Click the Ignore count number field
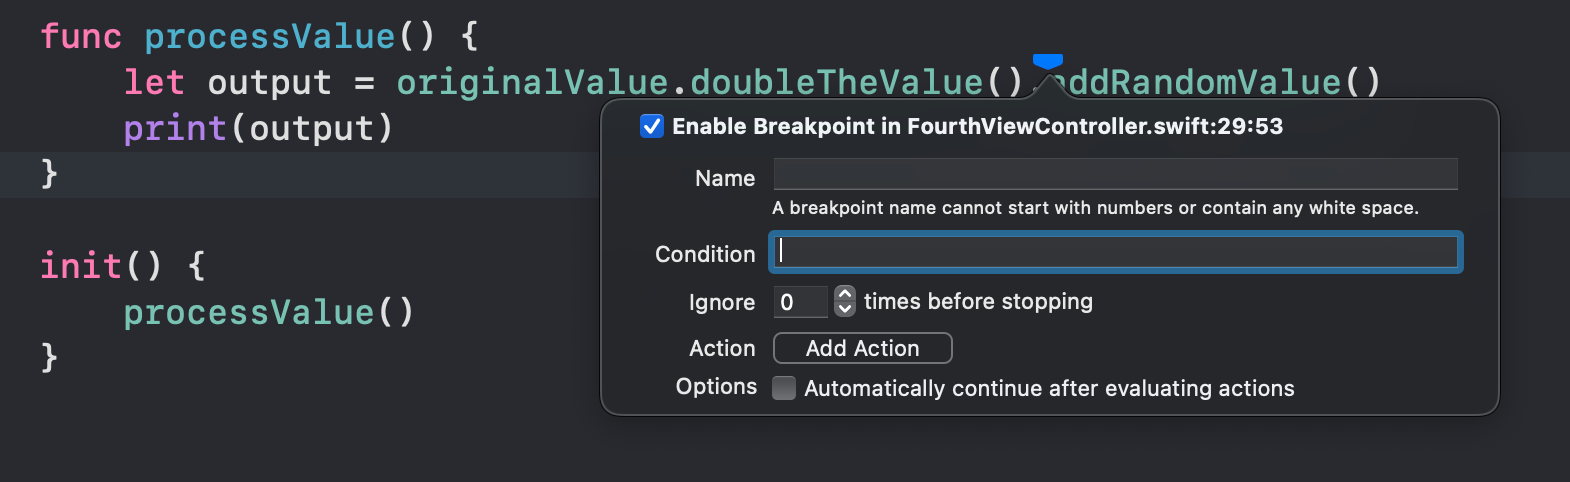Viewport: 1570px width, 482px height. coord(801,302)
